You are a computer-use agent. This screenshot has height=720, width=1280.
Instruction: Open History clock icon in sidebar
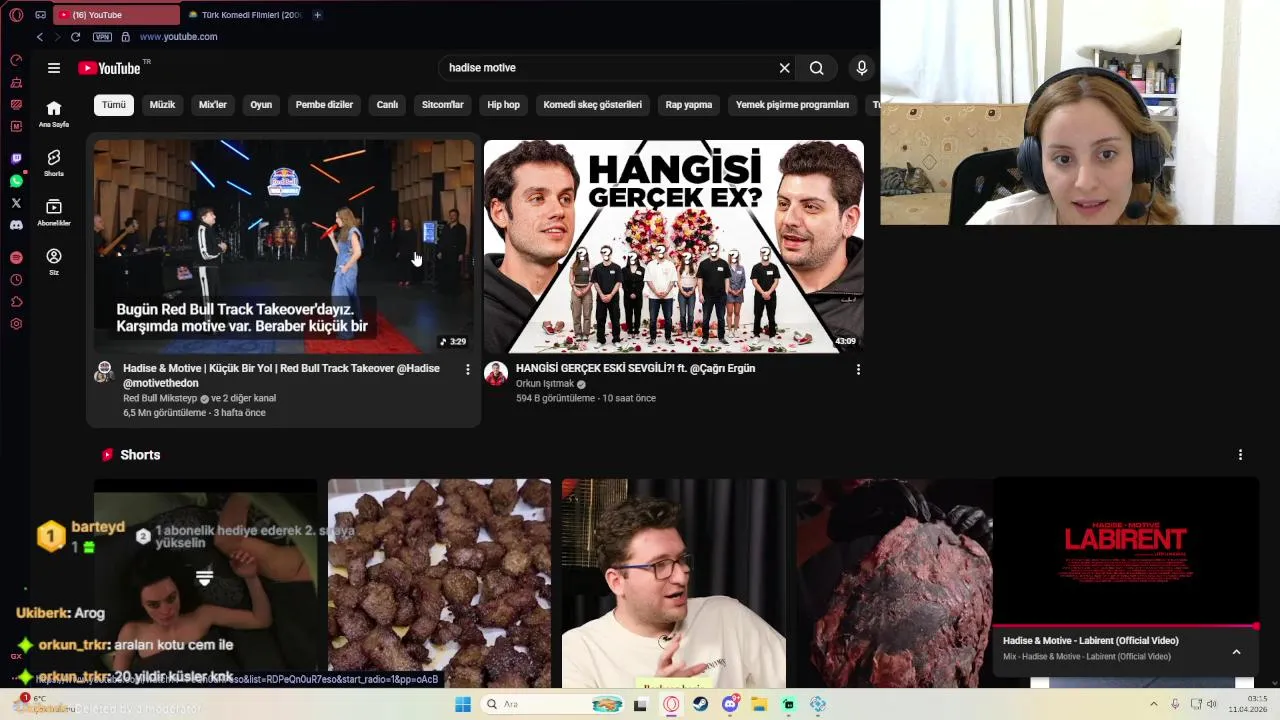click(x=16, y=280)
